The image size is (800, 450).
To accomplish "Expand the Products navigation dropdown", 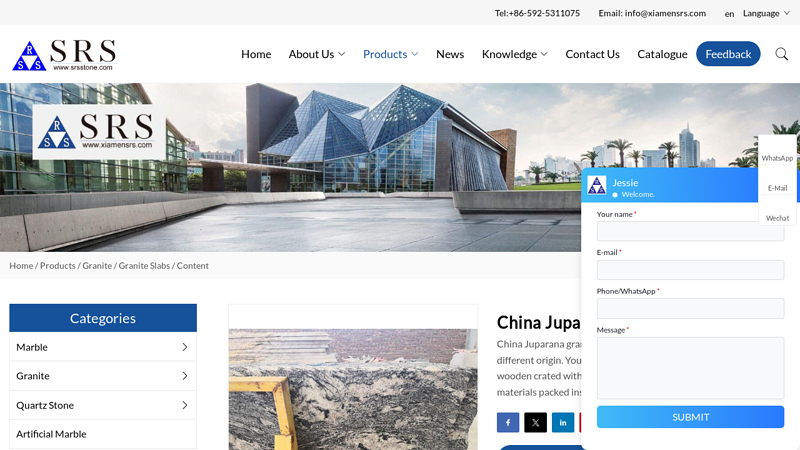I will (390, 54).
